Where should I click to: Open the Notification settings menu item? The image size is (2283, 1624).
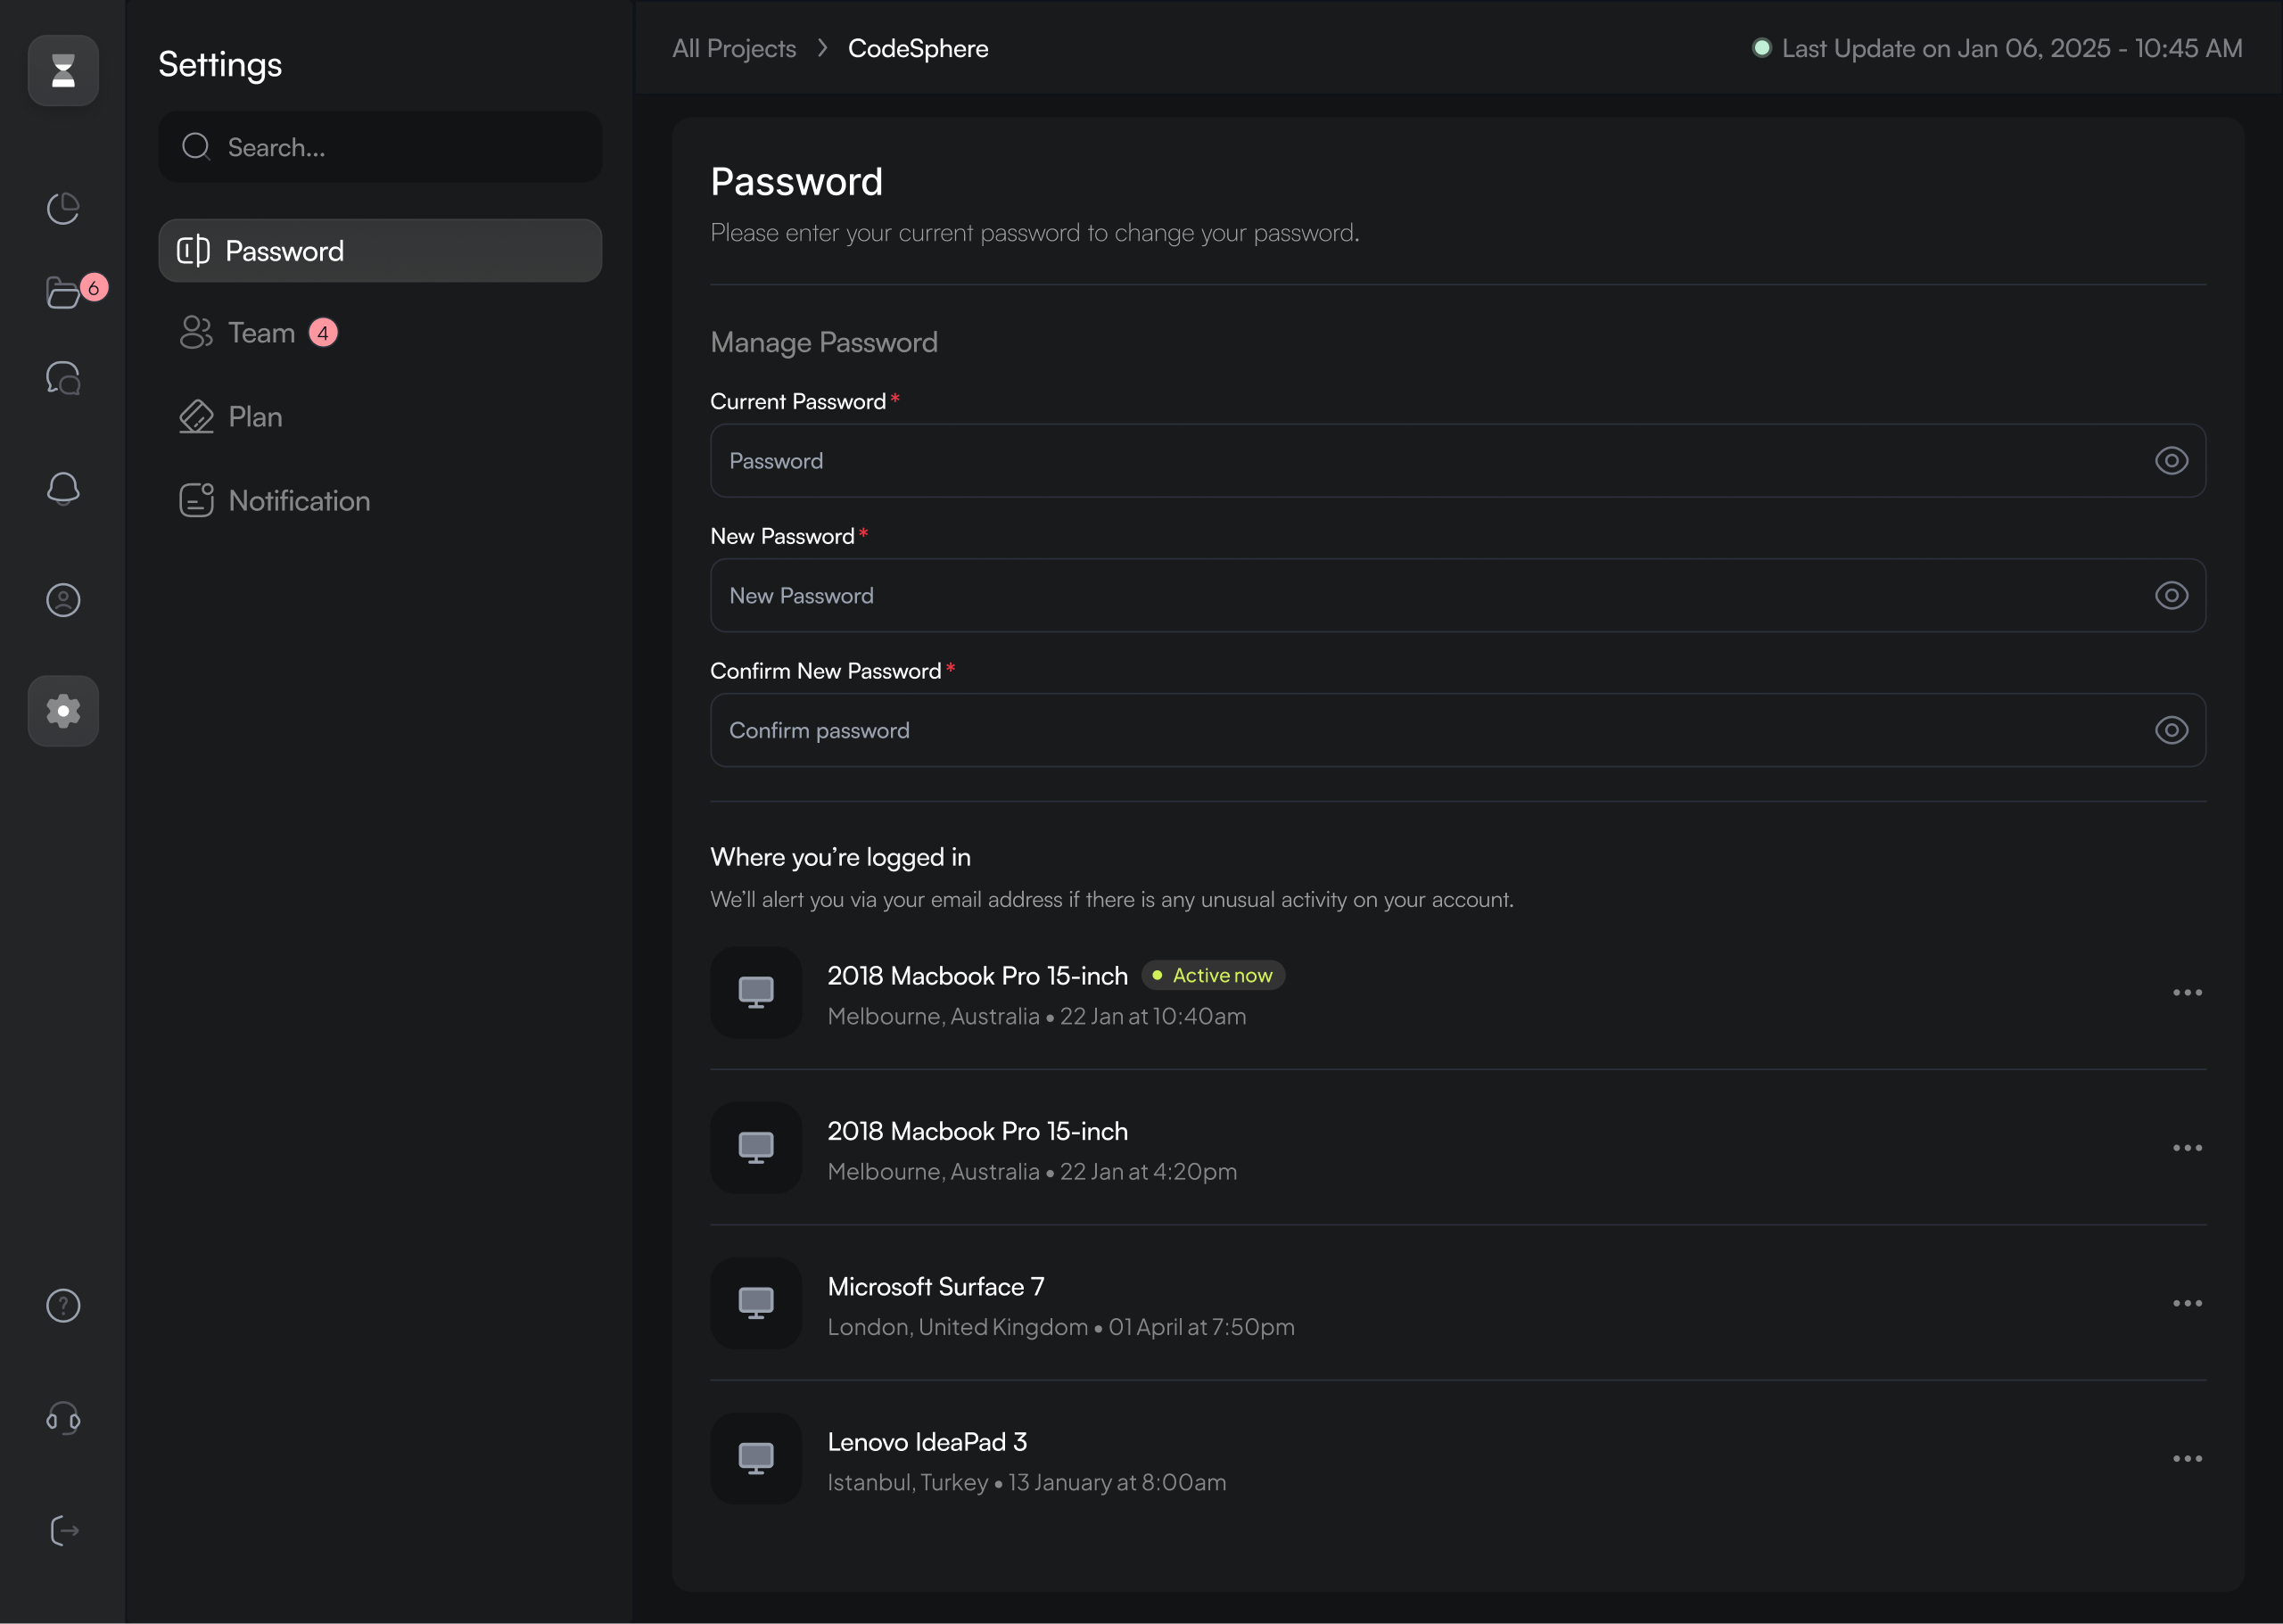point(380,501)
